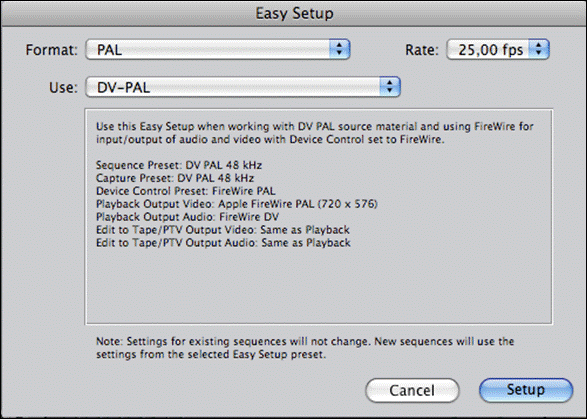Click the Device Control Preset line
This screenshot has height=419, width=587.
pyautogui.click(x=186, y=191)
